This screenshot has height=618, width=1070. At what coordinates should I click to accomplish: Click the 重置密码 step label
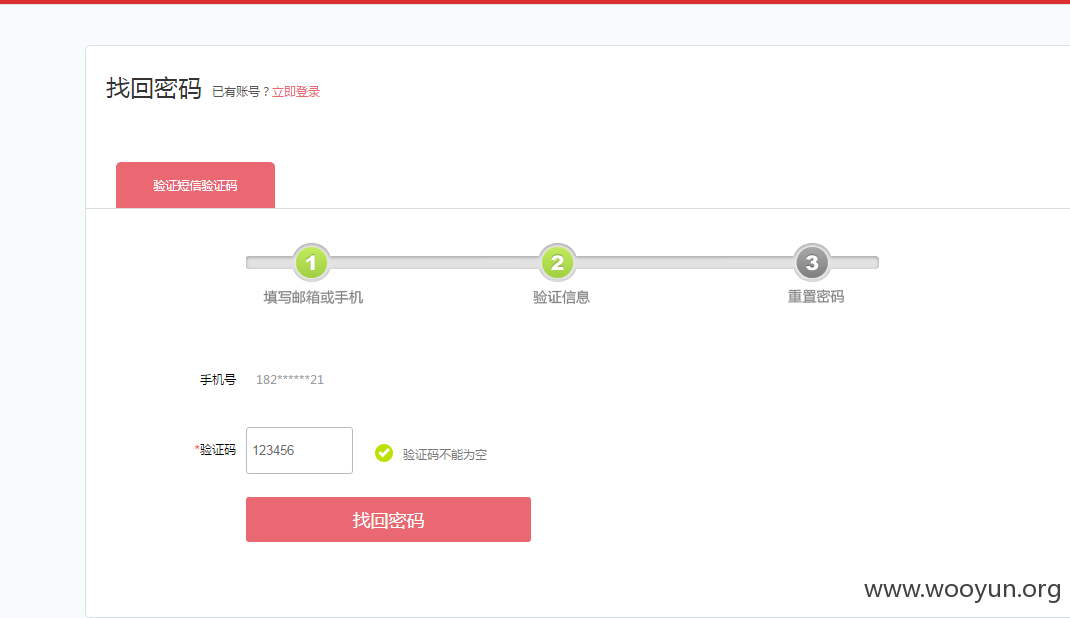(815, 297)
